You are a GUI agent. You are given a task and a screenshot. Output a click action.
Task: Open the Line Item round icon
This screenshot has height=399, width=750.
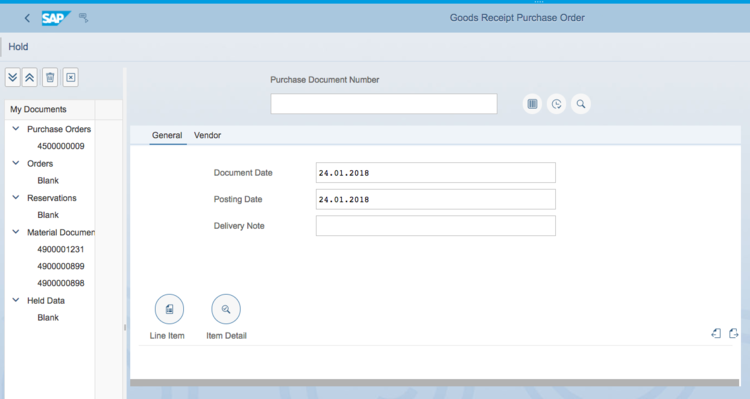point(169,309)
